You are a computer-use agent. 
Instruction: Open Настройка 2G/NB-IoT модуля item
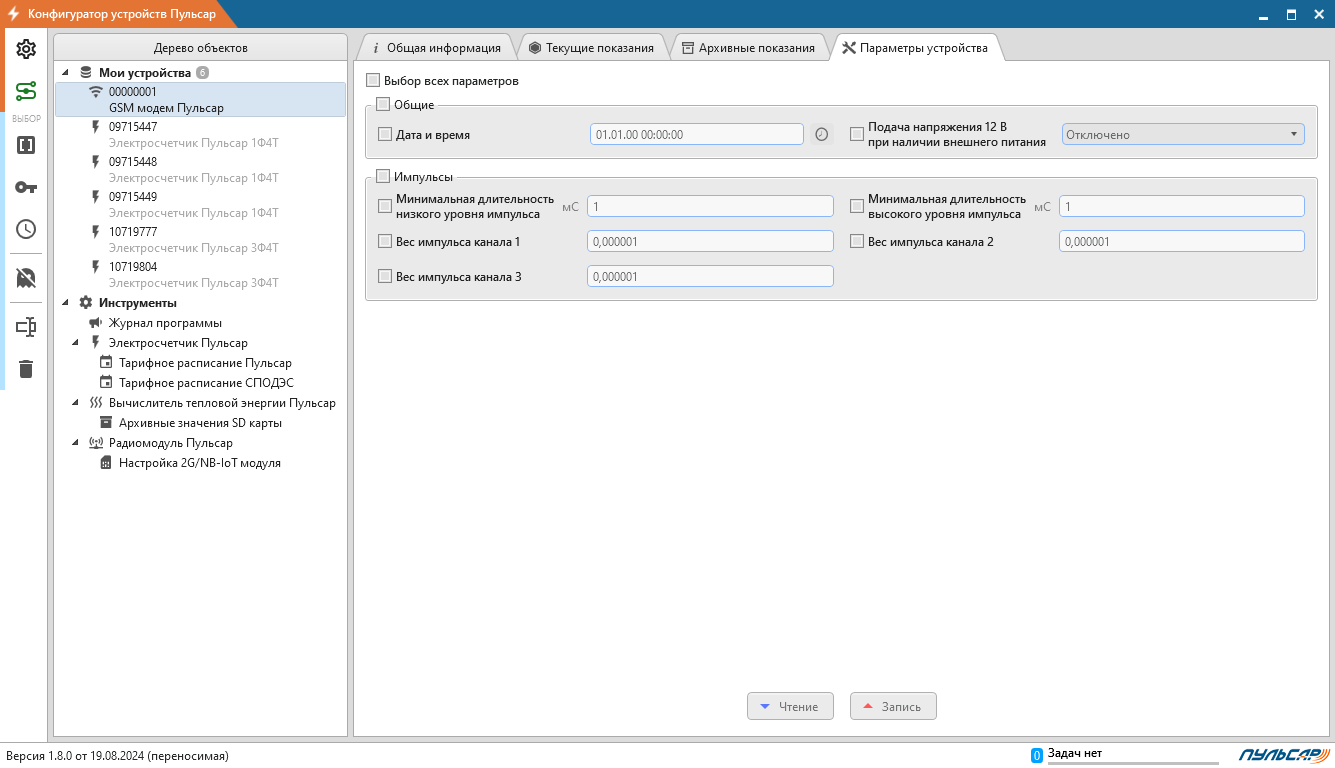200,463
